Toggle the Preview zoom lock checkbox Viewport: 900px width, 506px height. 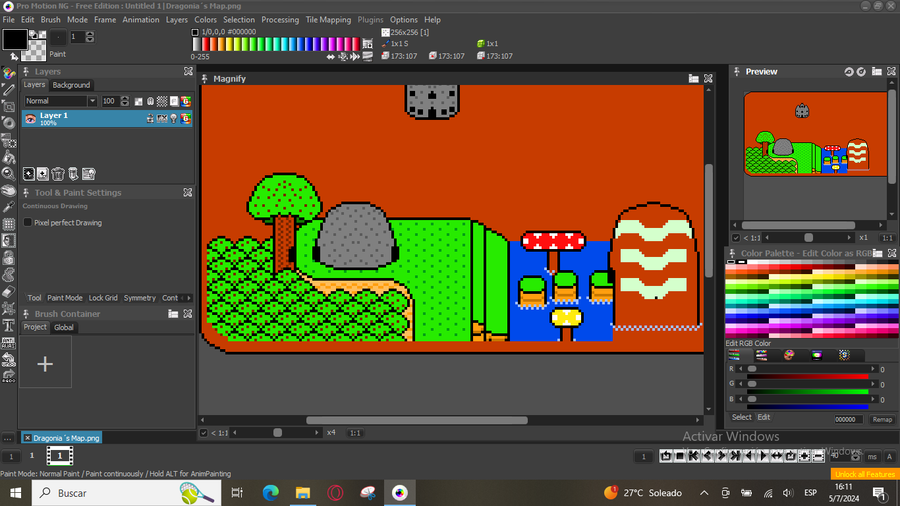(736, 238)
